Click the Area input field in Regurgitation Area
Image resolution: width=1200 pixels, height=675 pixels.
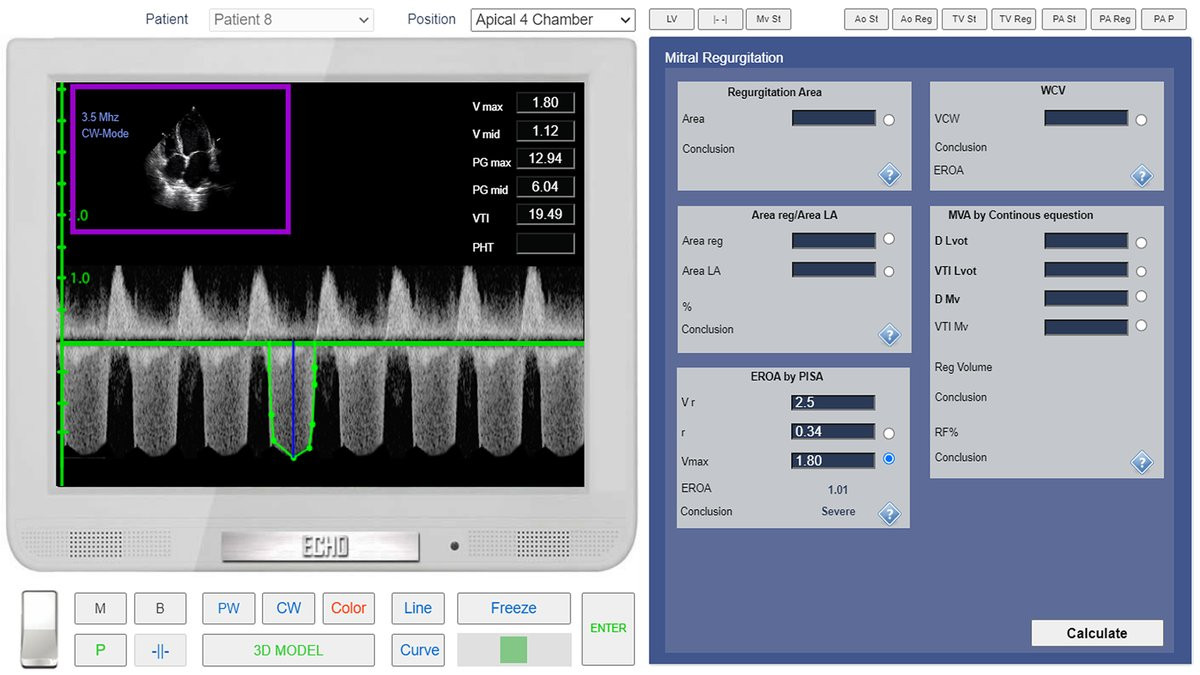[833, 118]
